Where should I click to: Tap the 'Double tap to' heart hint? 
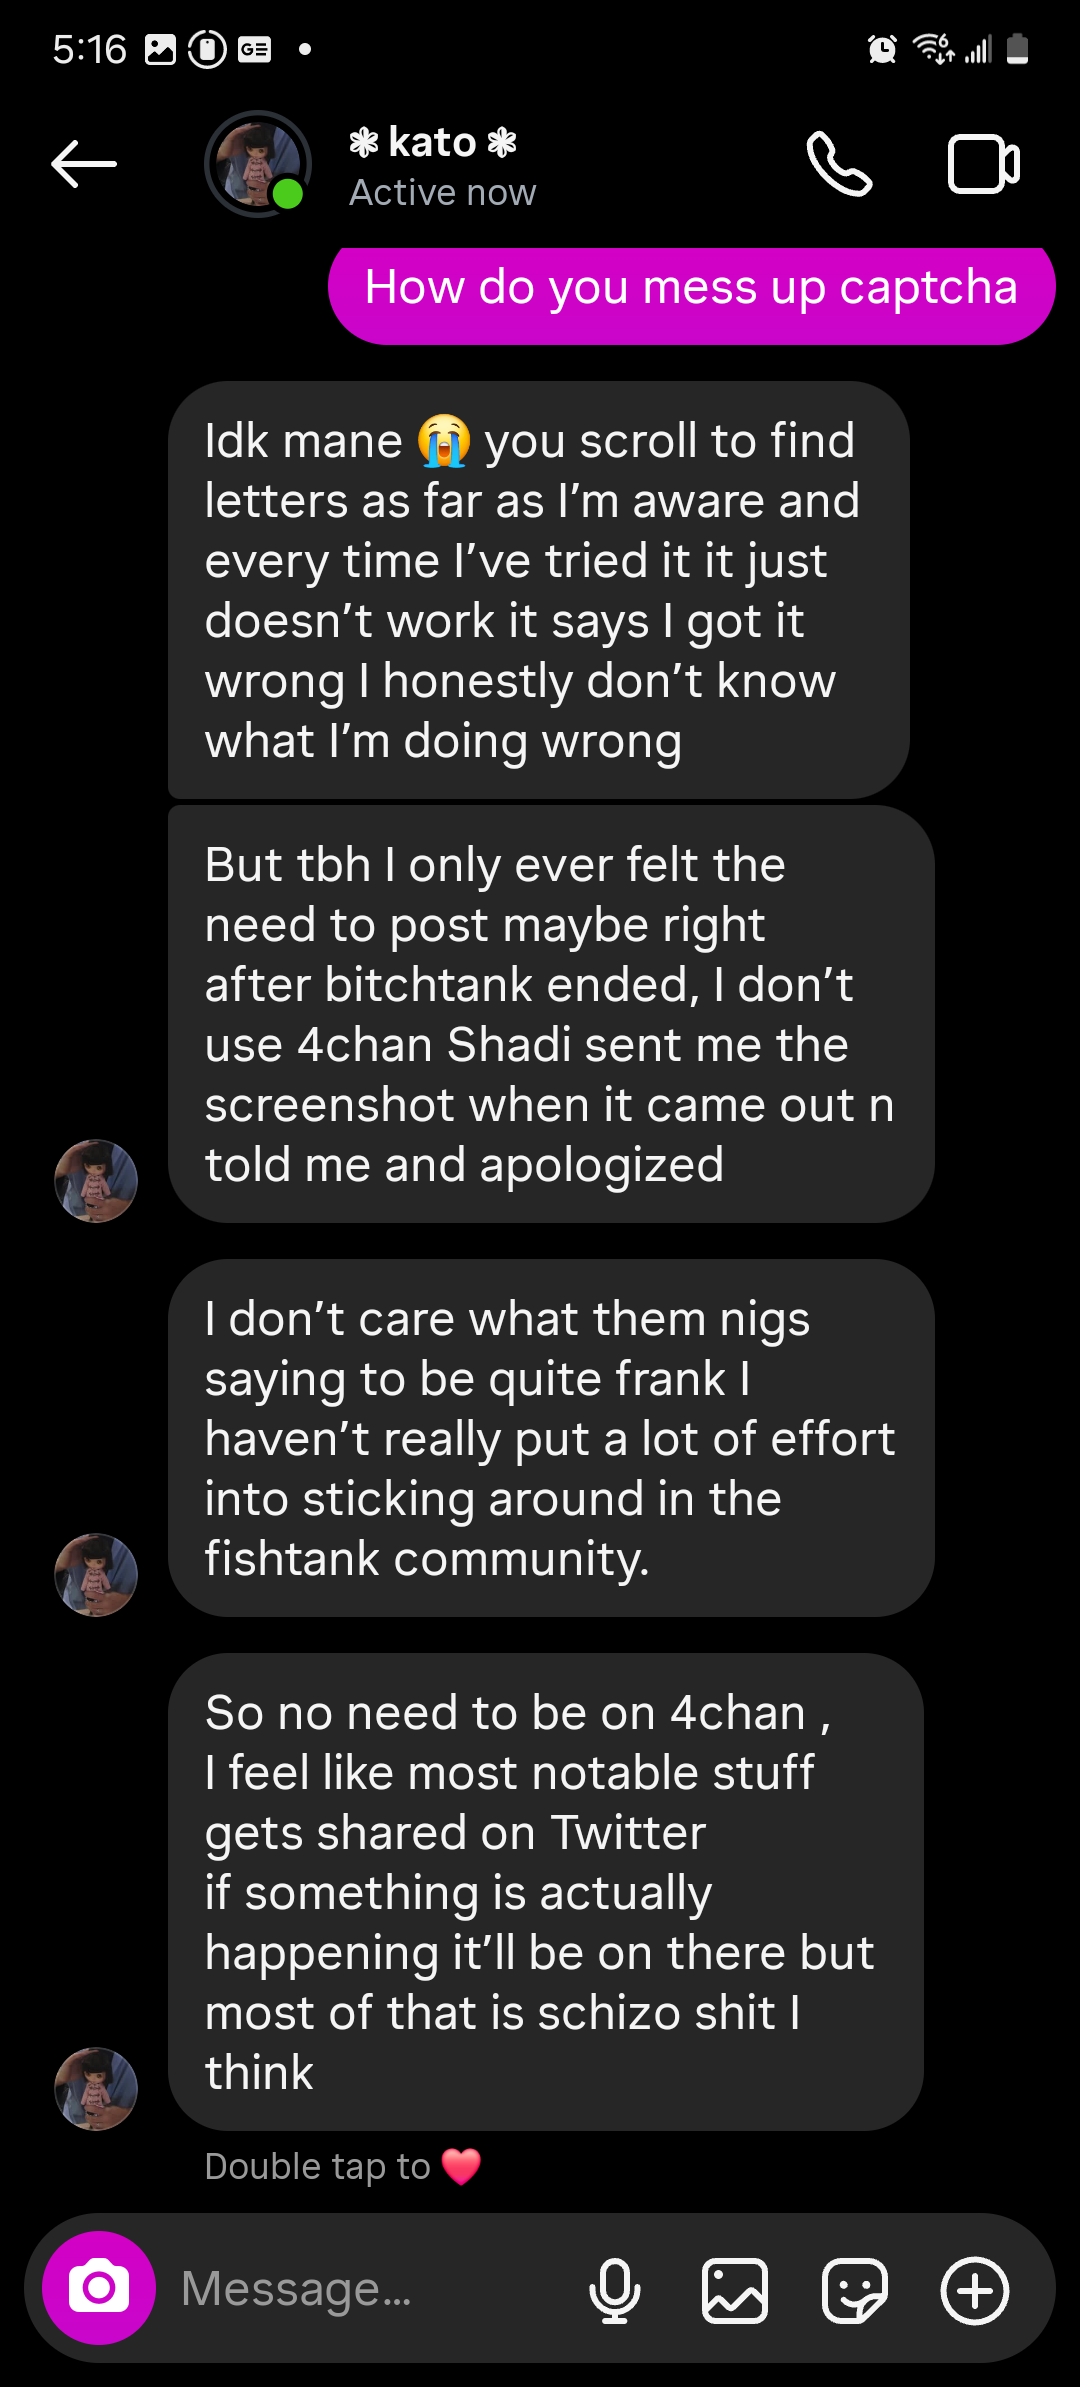pos(343,2167)
